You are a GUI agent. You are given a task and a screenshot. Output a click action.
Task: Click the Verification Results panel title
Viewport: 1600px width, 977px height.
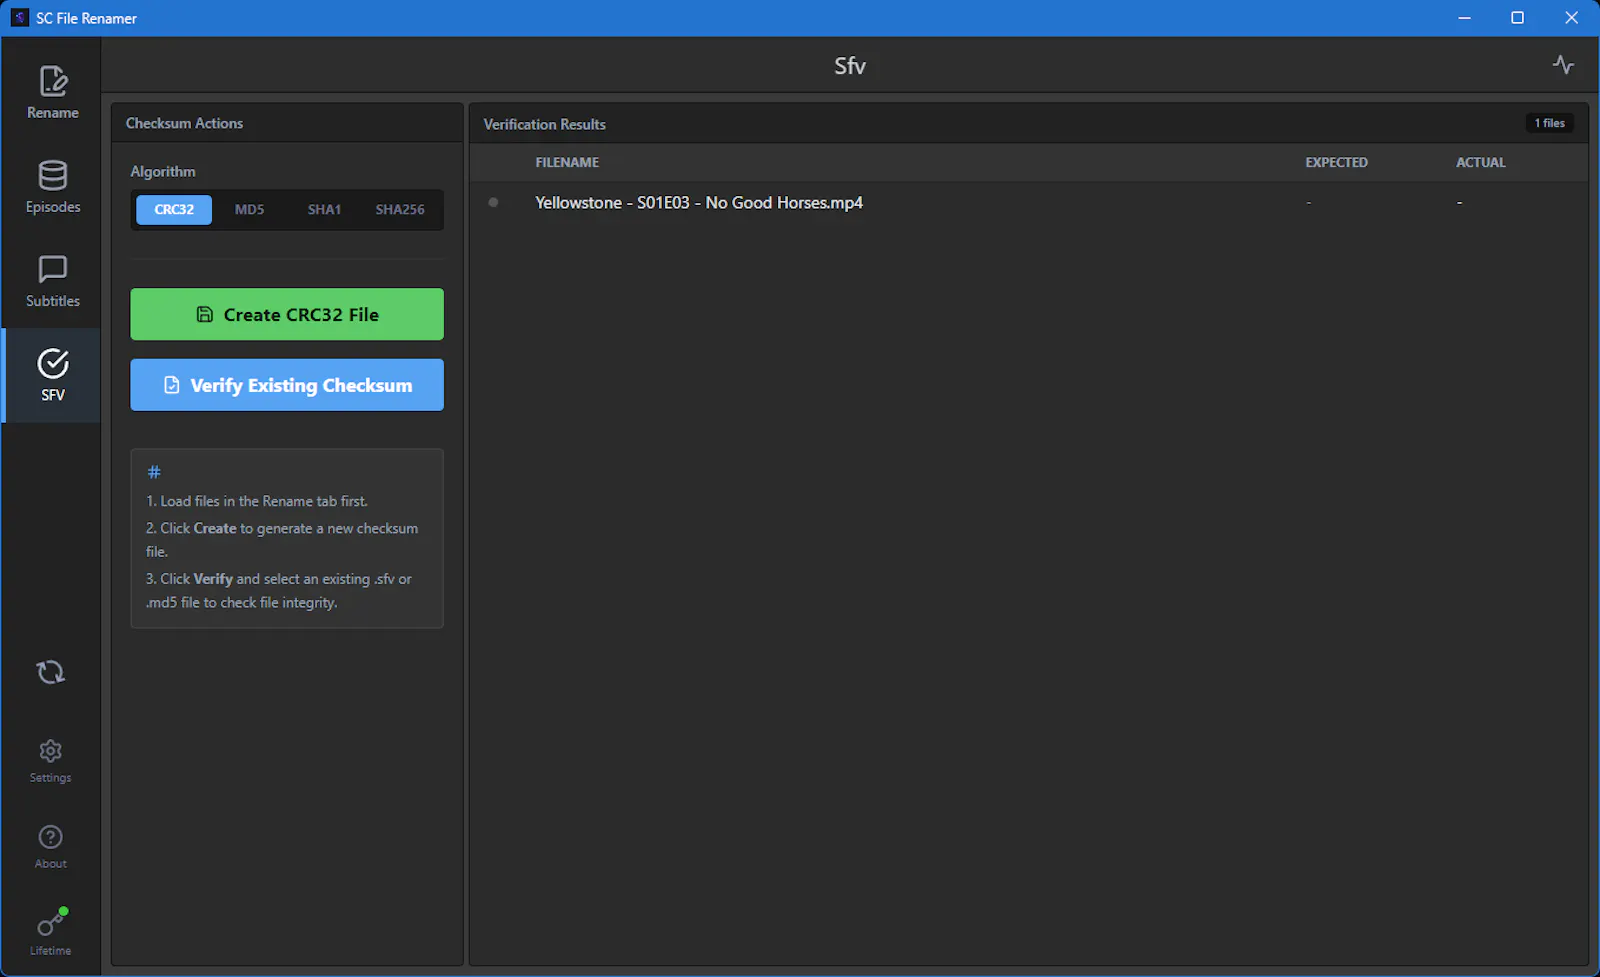[x=545, y=124]
